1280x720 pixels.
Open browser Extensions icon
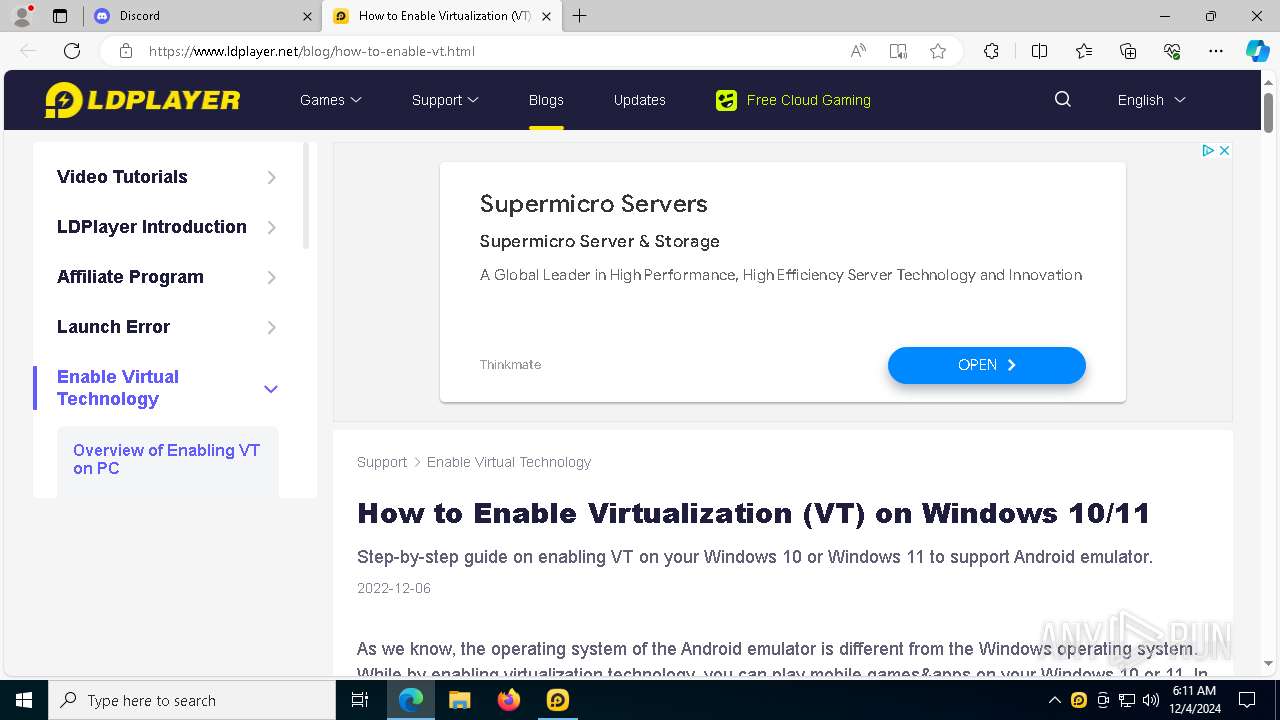point(991,51)
